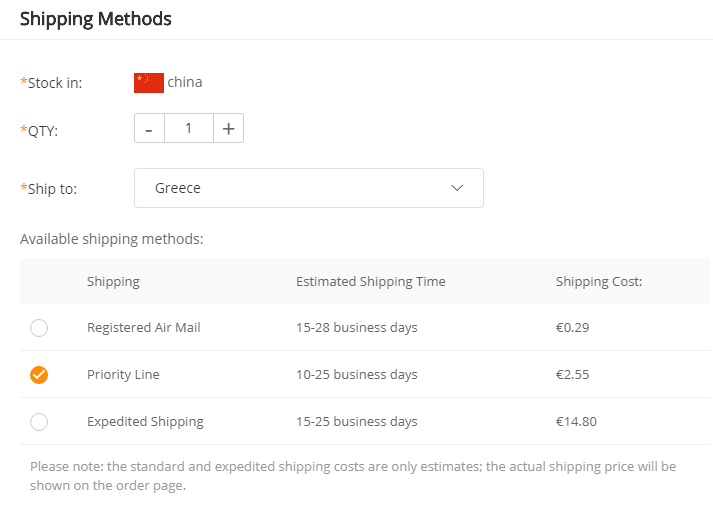Click the €2.55 shipping cost
The width and height of the screenshot is (713, 508).
click(x=572, y=375)
